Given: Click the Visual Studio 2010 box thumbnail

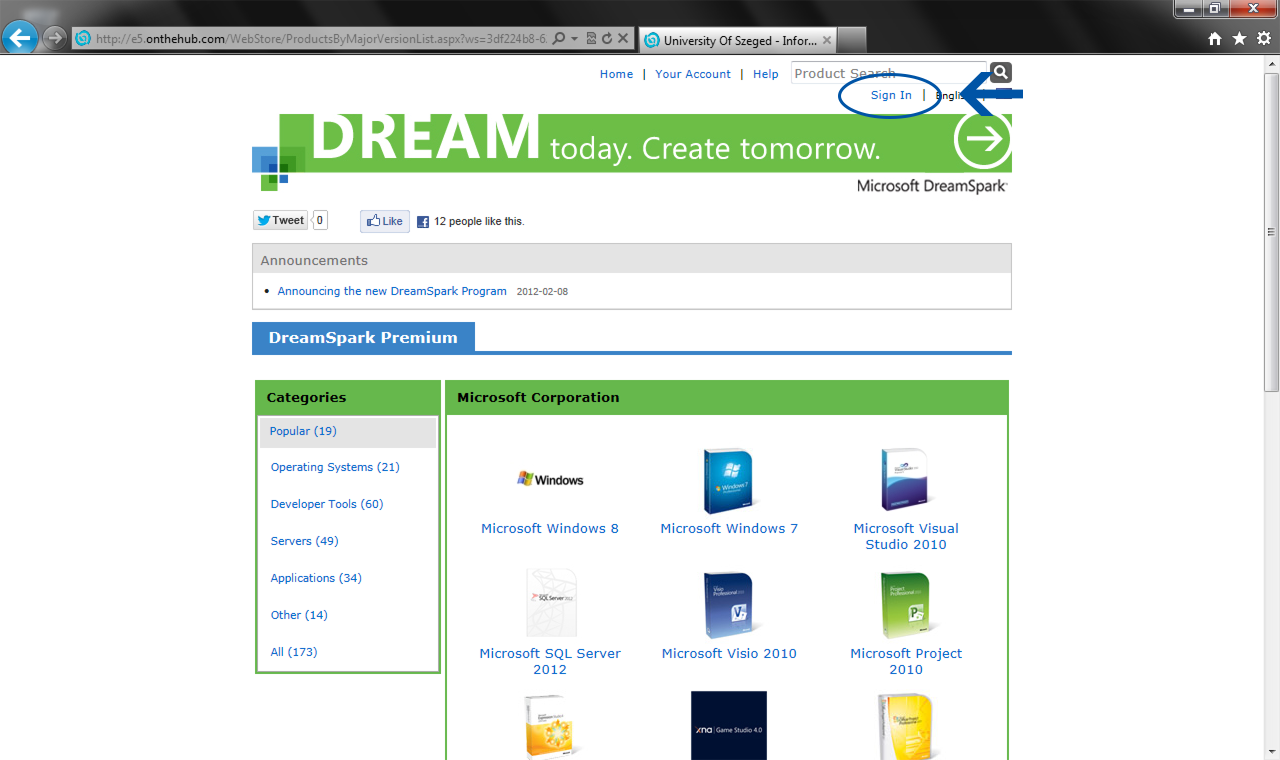Looking at the screenshot, I should click(x=906, y=481).
